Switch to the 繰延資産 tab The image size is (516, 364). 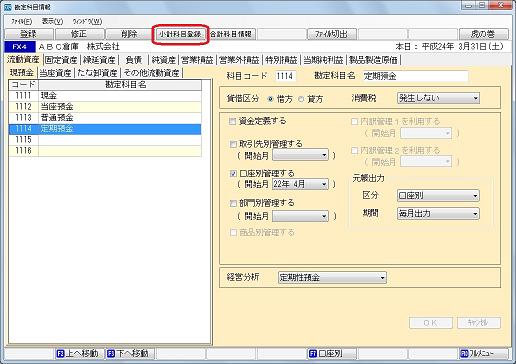click(x=99, y=60)
